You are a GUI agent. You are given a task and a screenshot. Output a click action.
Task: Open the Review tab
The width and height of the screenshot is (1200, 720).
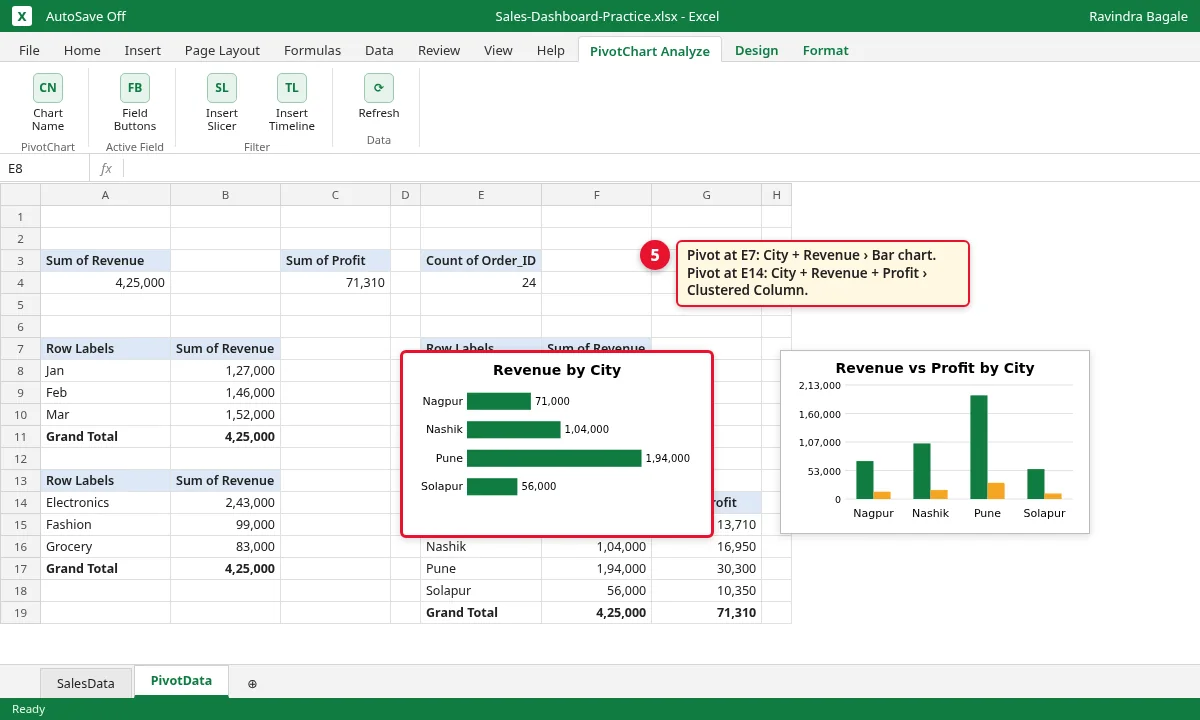(x=439, y=50)
